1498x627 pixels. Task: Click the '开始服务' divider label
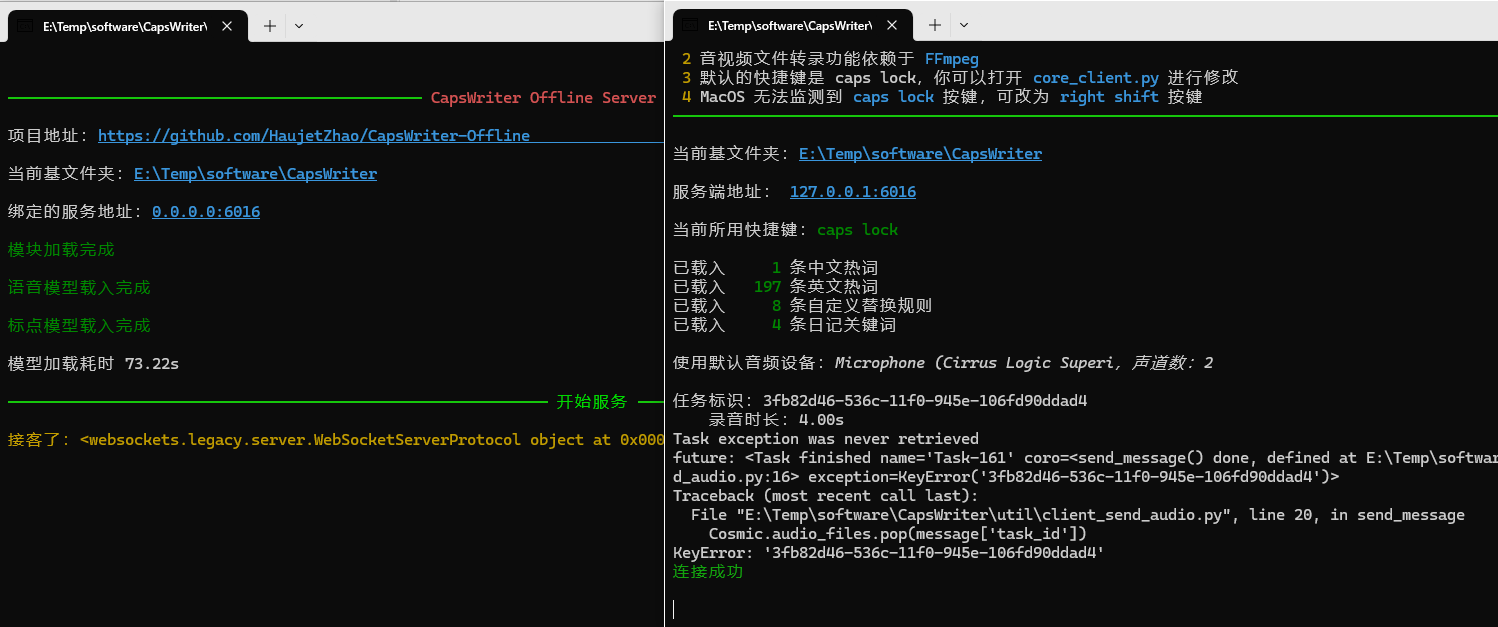[x=592, y=402]
